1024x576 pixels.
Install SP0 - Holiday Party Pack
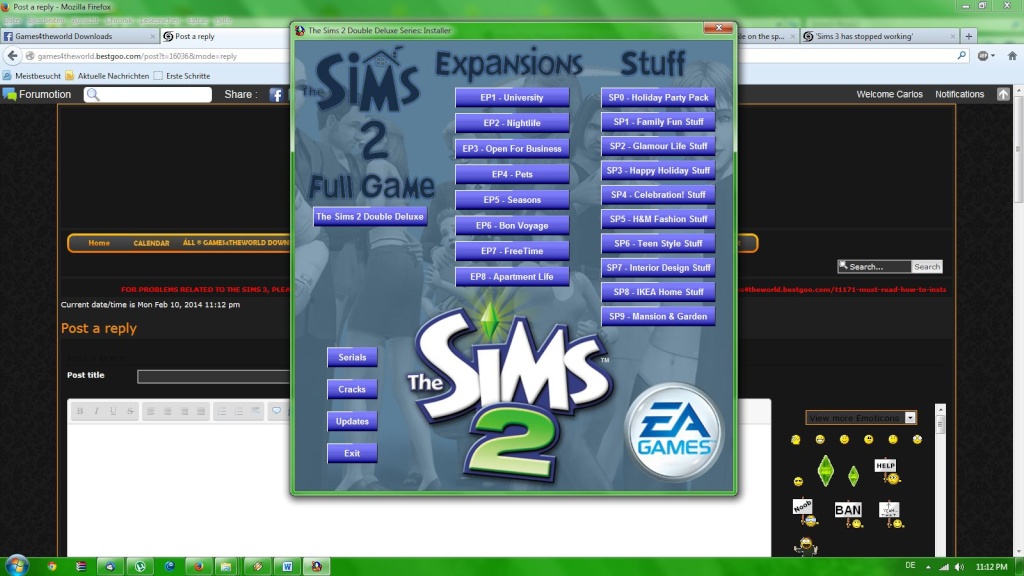coord(658,97)
